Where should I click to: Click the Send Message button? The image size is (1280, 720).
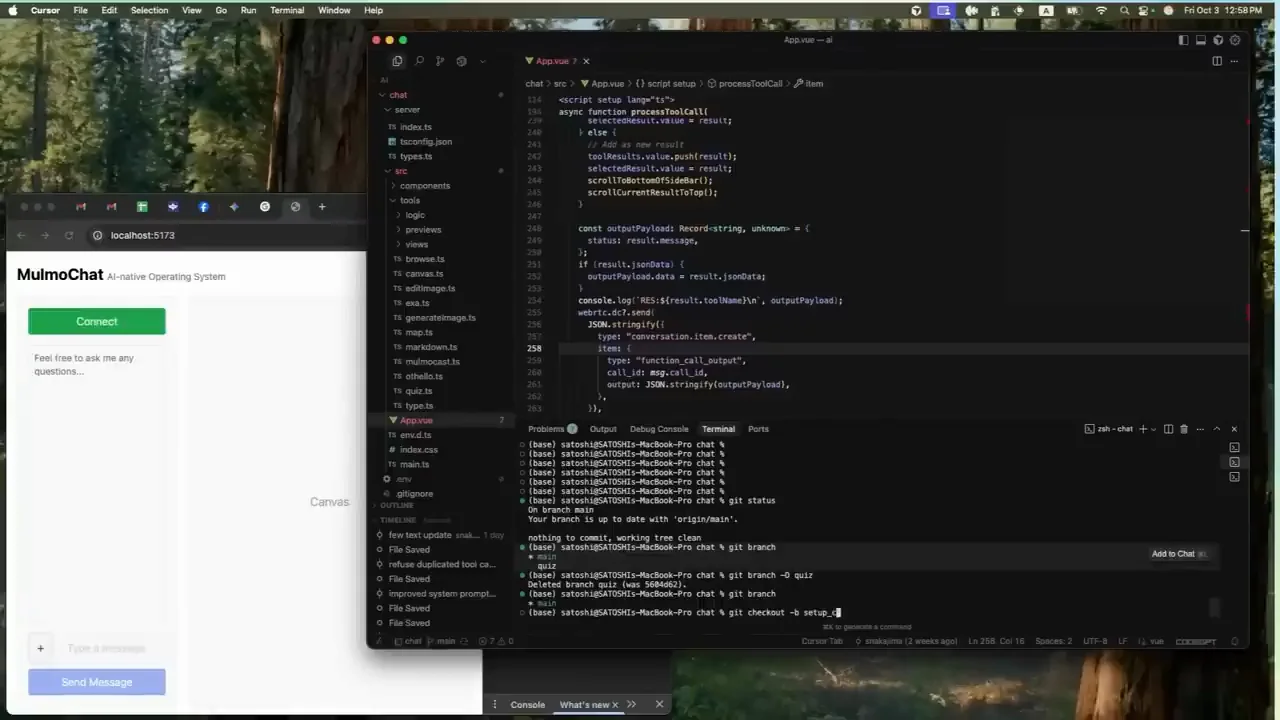point(97,682)
